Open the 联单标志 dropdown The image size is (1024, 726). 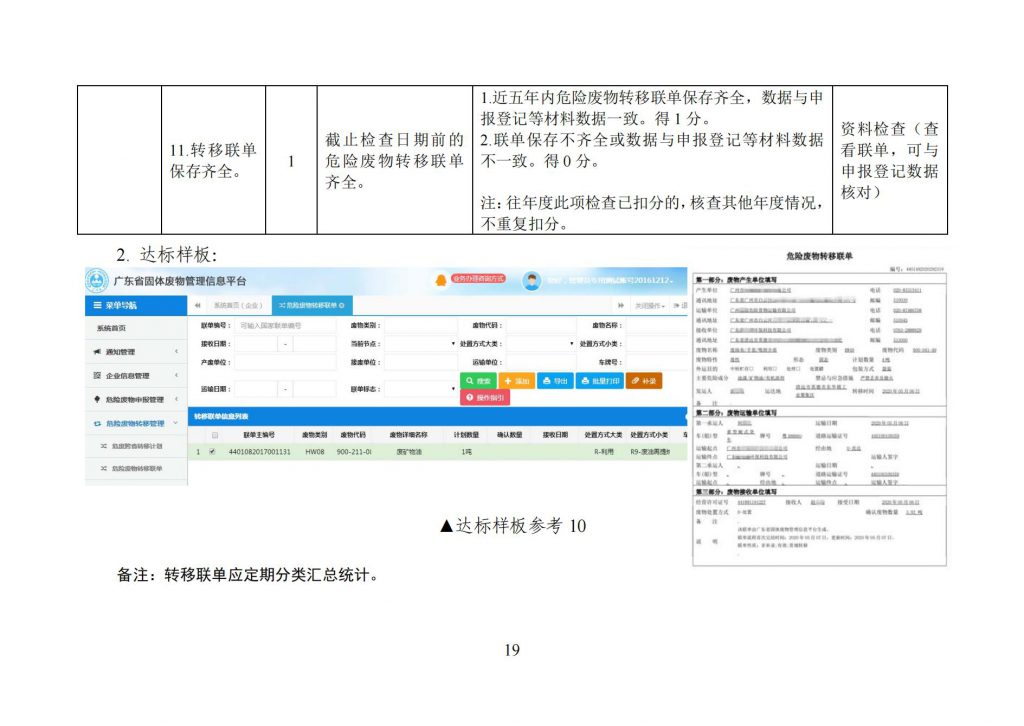click(421, 389)
